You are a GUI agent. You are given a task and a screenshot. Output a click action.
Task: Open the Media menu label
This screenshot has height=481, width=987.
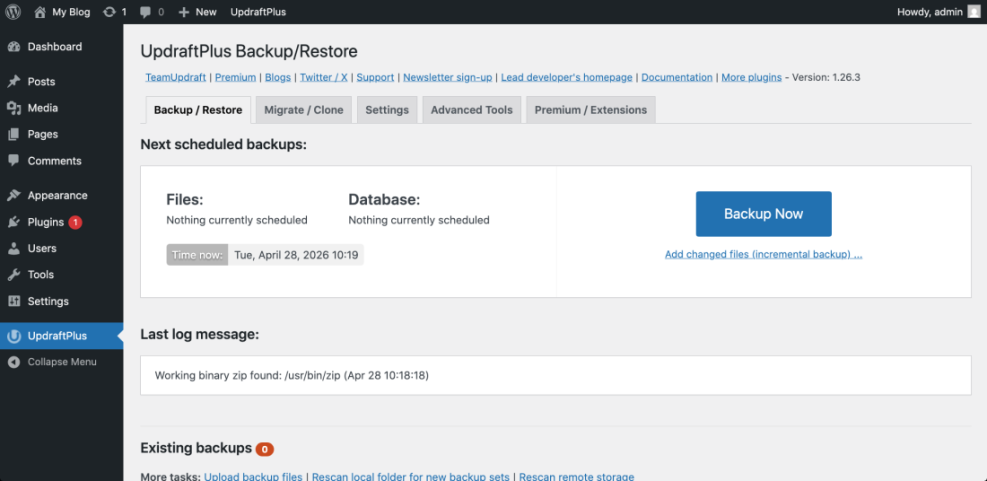pos(43,108)
